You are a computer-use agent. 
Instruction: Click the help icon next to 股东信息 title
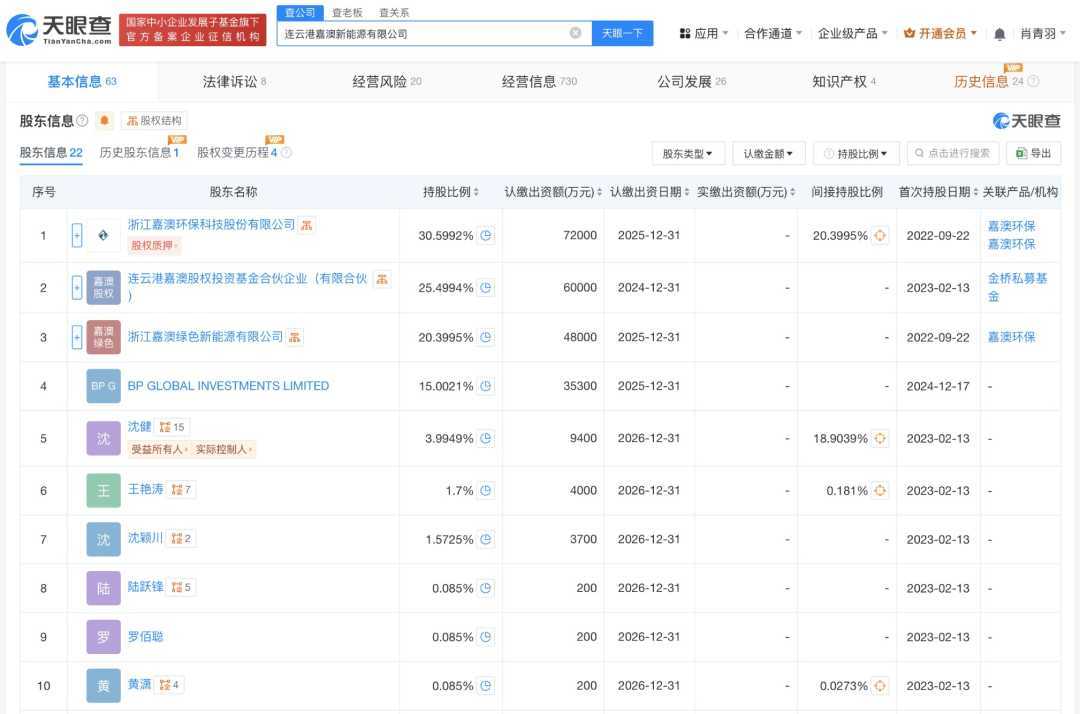pyautogui.click(x=82, y=121)
